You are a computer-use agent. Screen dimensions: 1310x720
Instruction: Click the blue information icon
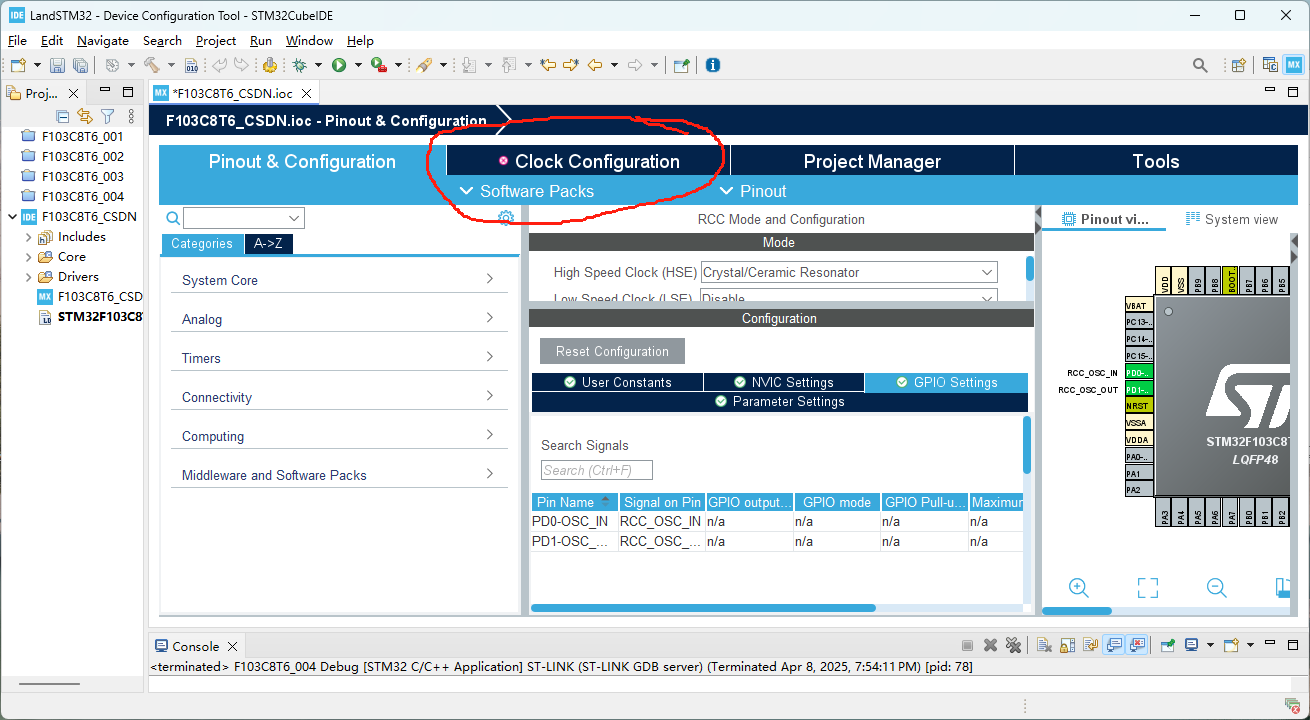(713, 65)
